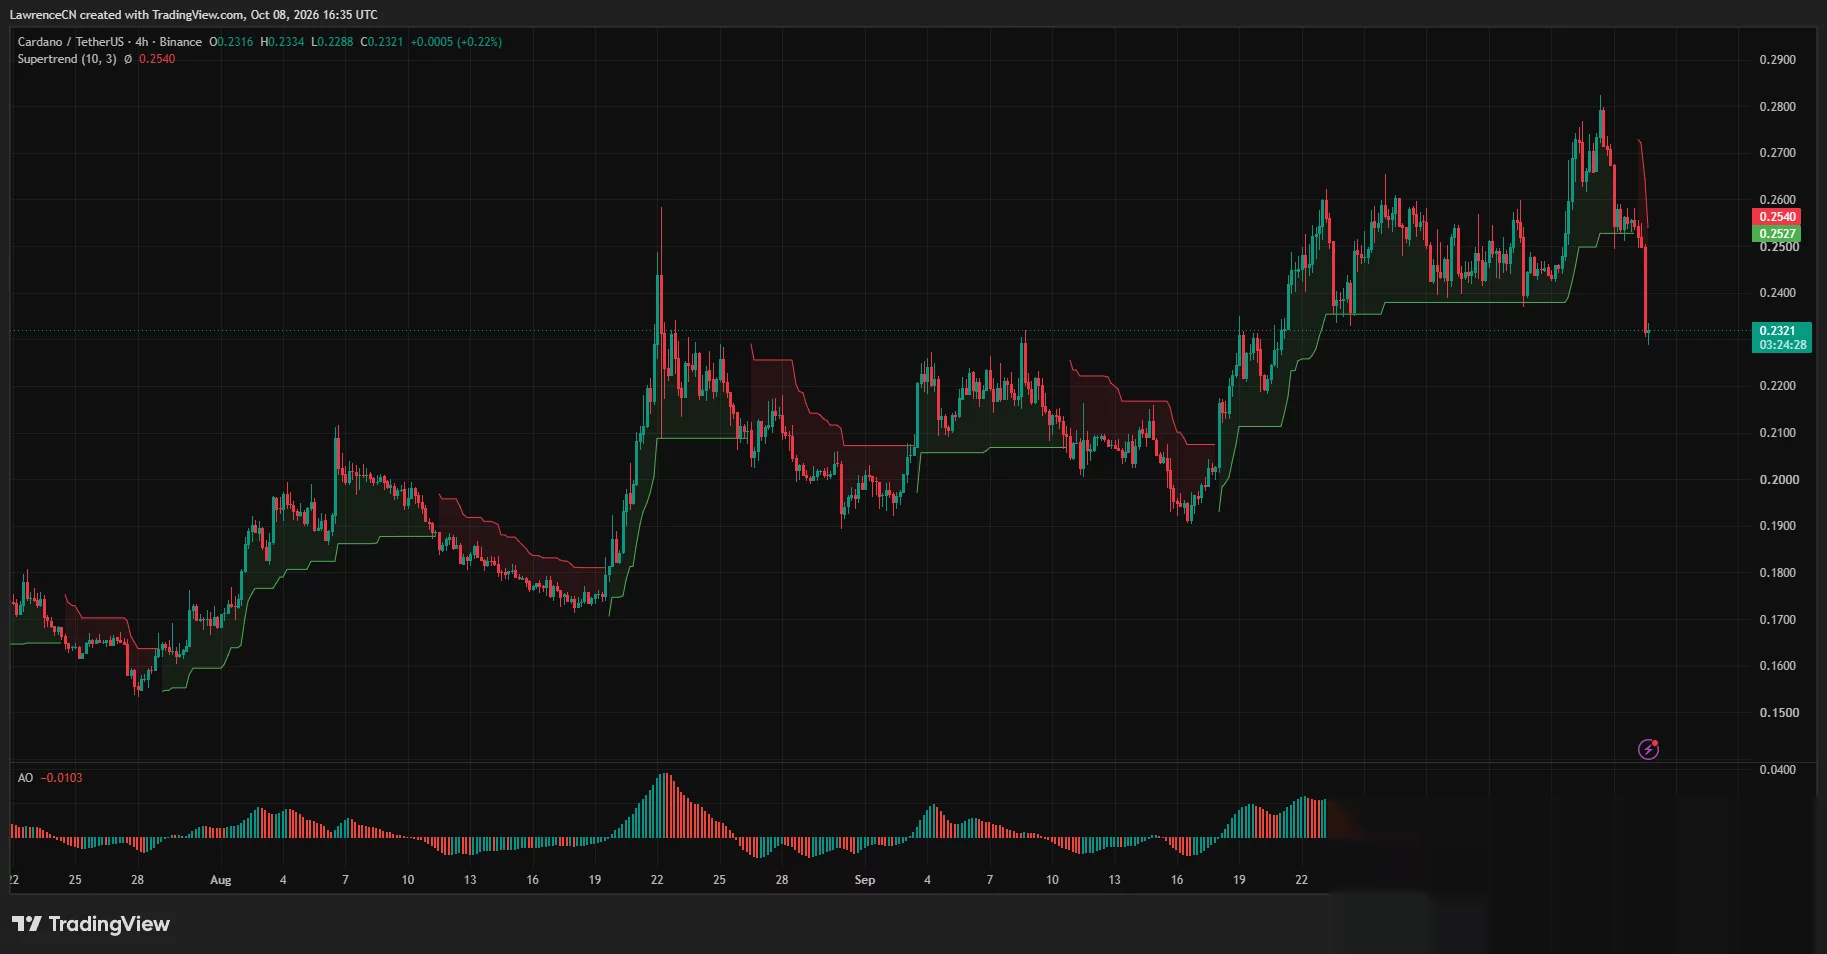1827x954 pixels.
Task: Click the 0.2900 price scale label
Action: [x=1777, y=60]
